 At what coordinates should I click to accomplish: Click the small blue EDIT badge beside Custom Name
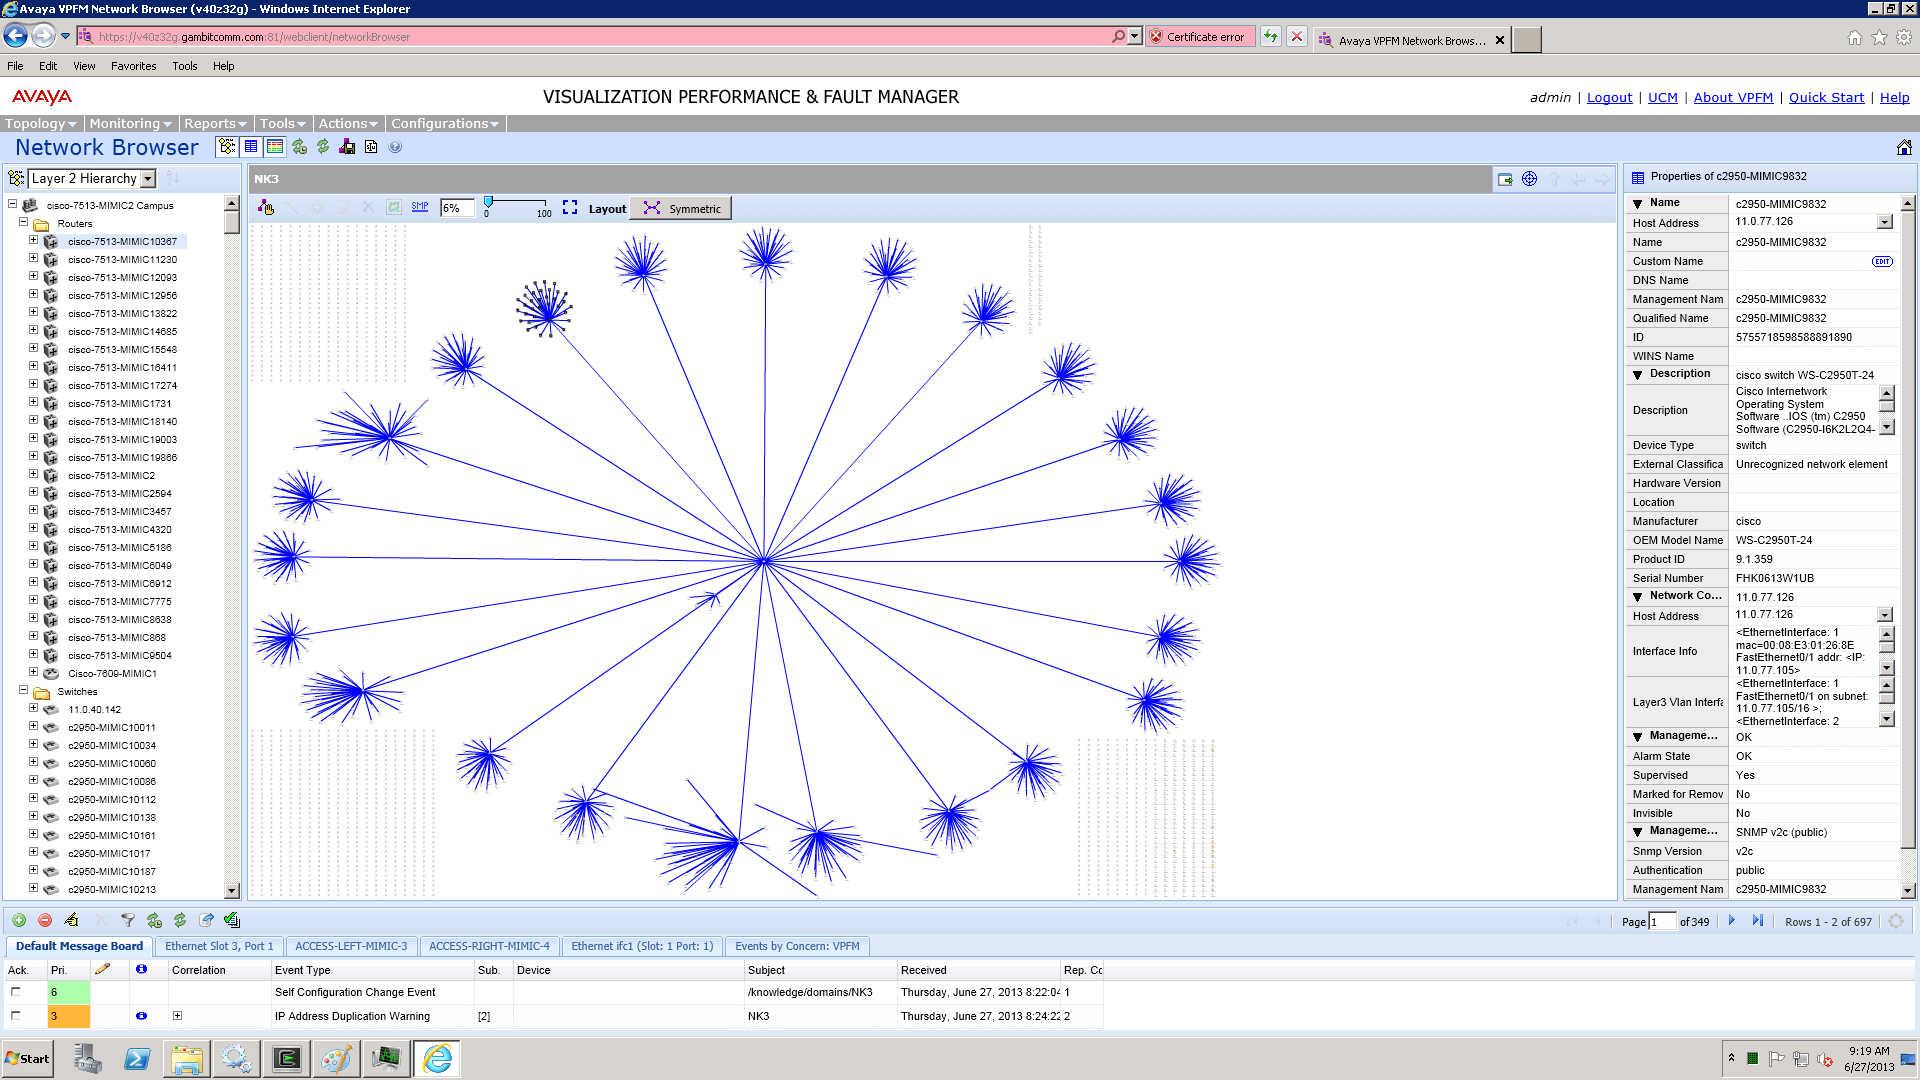1882,261
